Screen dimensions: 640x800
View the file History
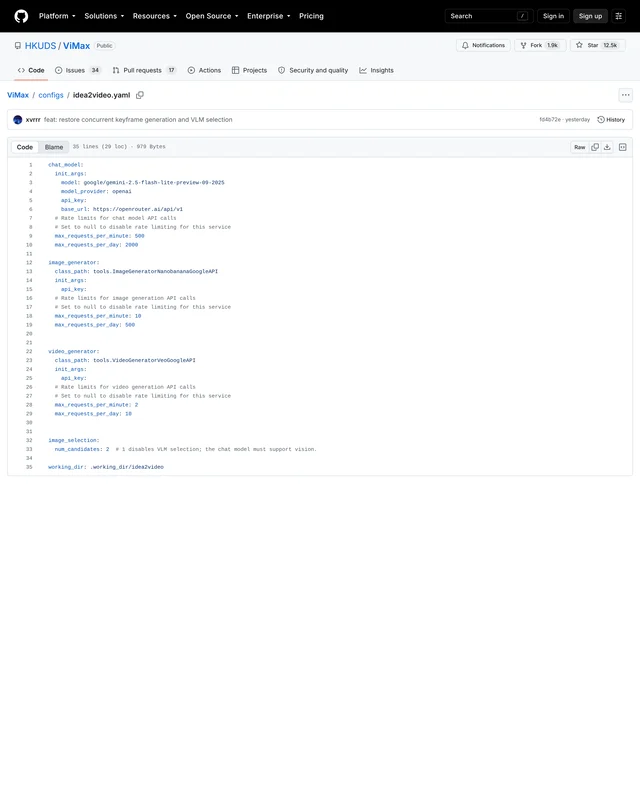(x=611, y=119)
